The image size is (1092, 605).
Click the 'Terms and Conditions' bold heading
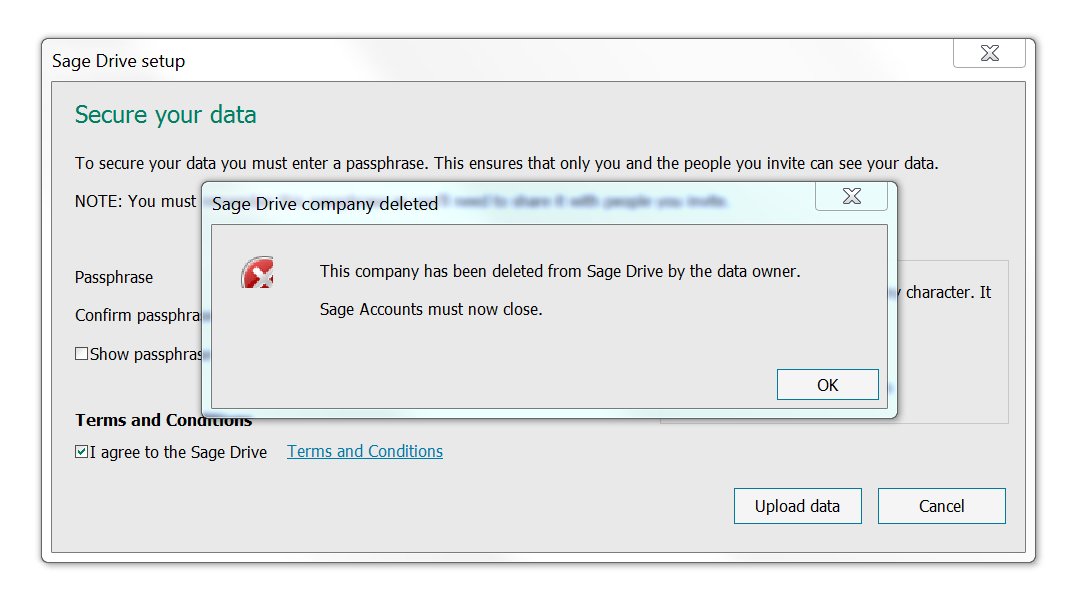pos(164,420)
